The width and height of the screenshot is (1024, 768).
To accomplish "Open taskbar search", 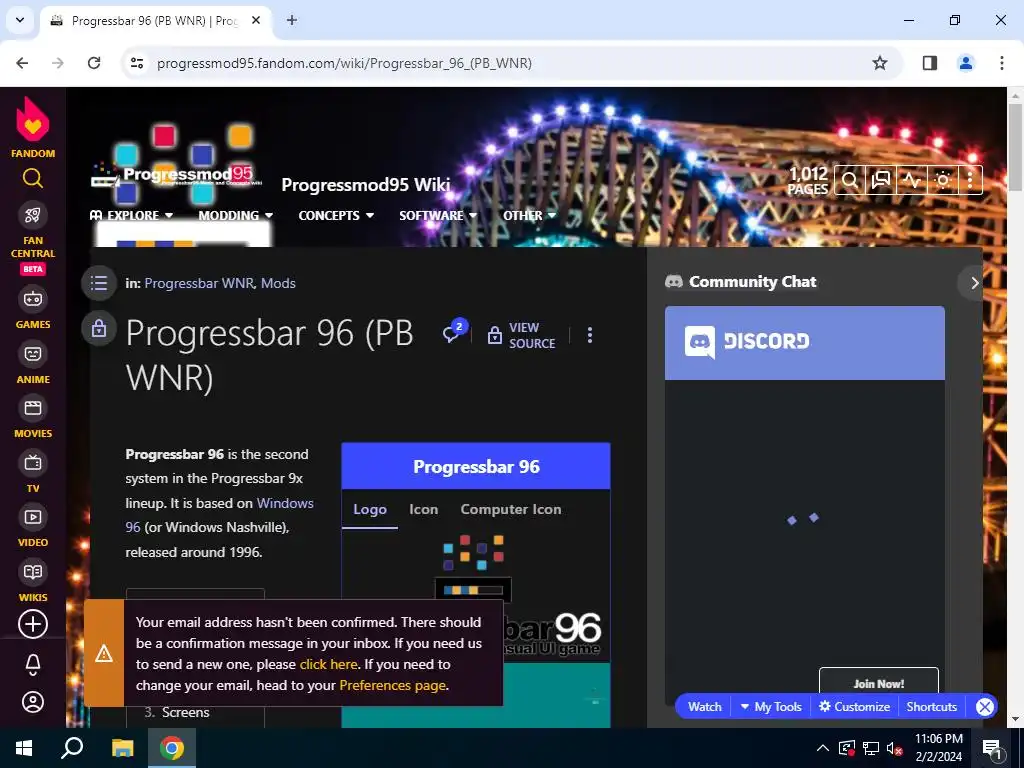I will (72, 748).
